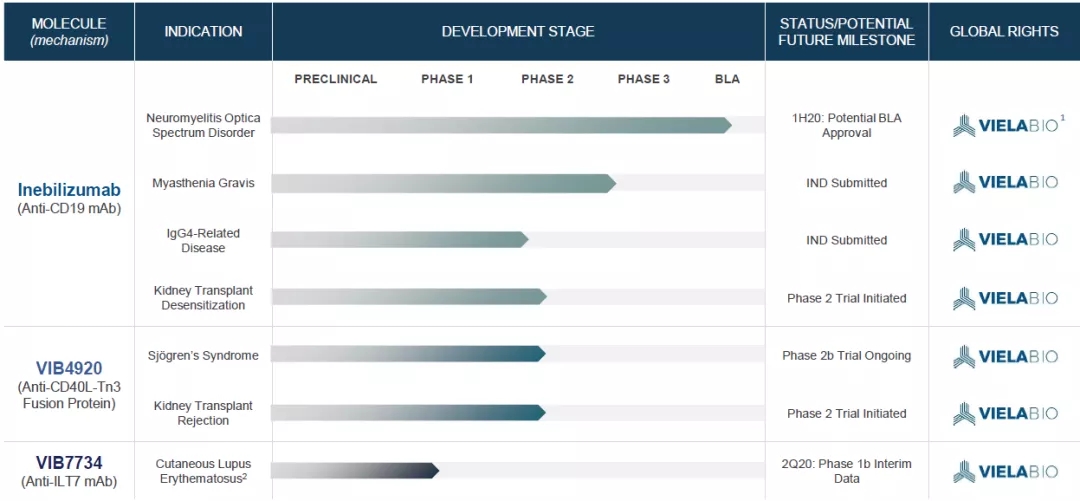Select the BLA stage label

point(727,79)
